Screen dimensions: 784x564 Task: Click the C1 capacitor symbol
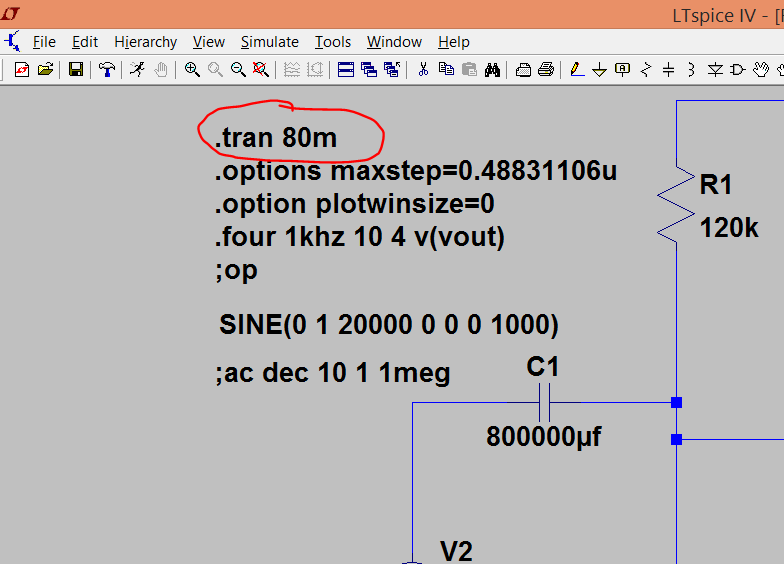pos(544,402)
